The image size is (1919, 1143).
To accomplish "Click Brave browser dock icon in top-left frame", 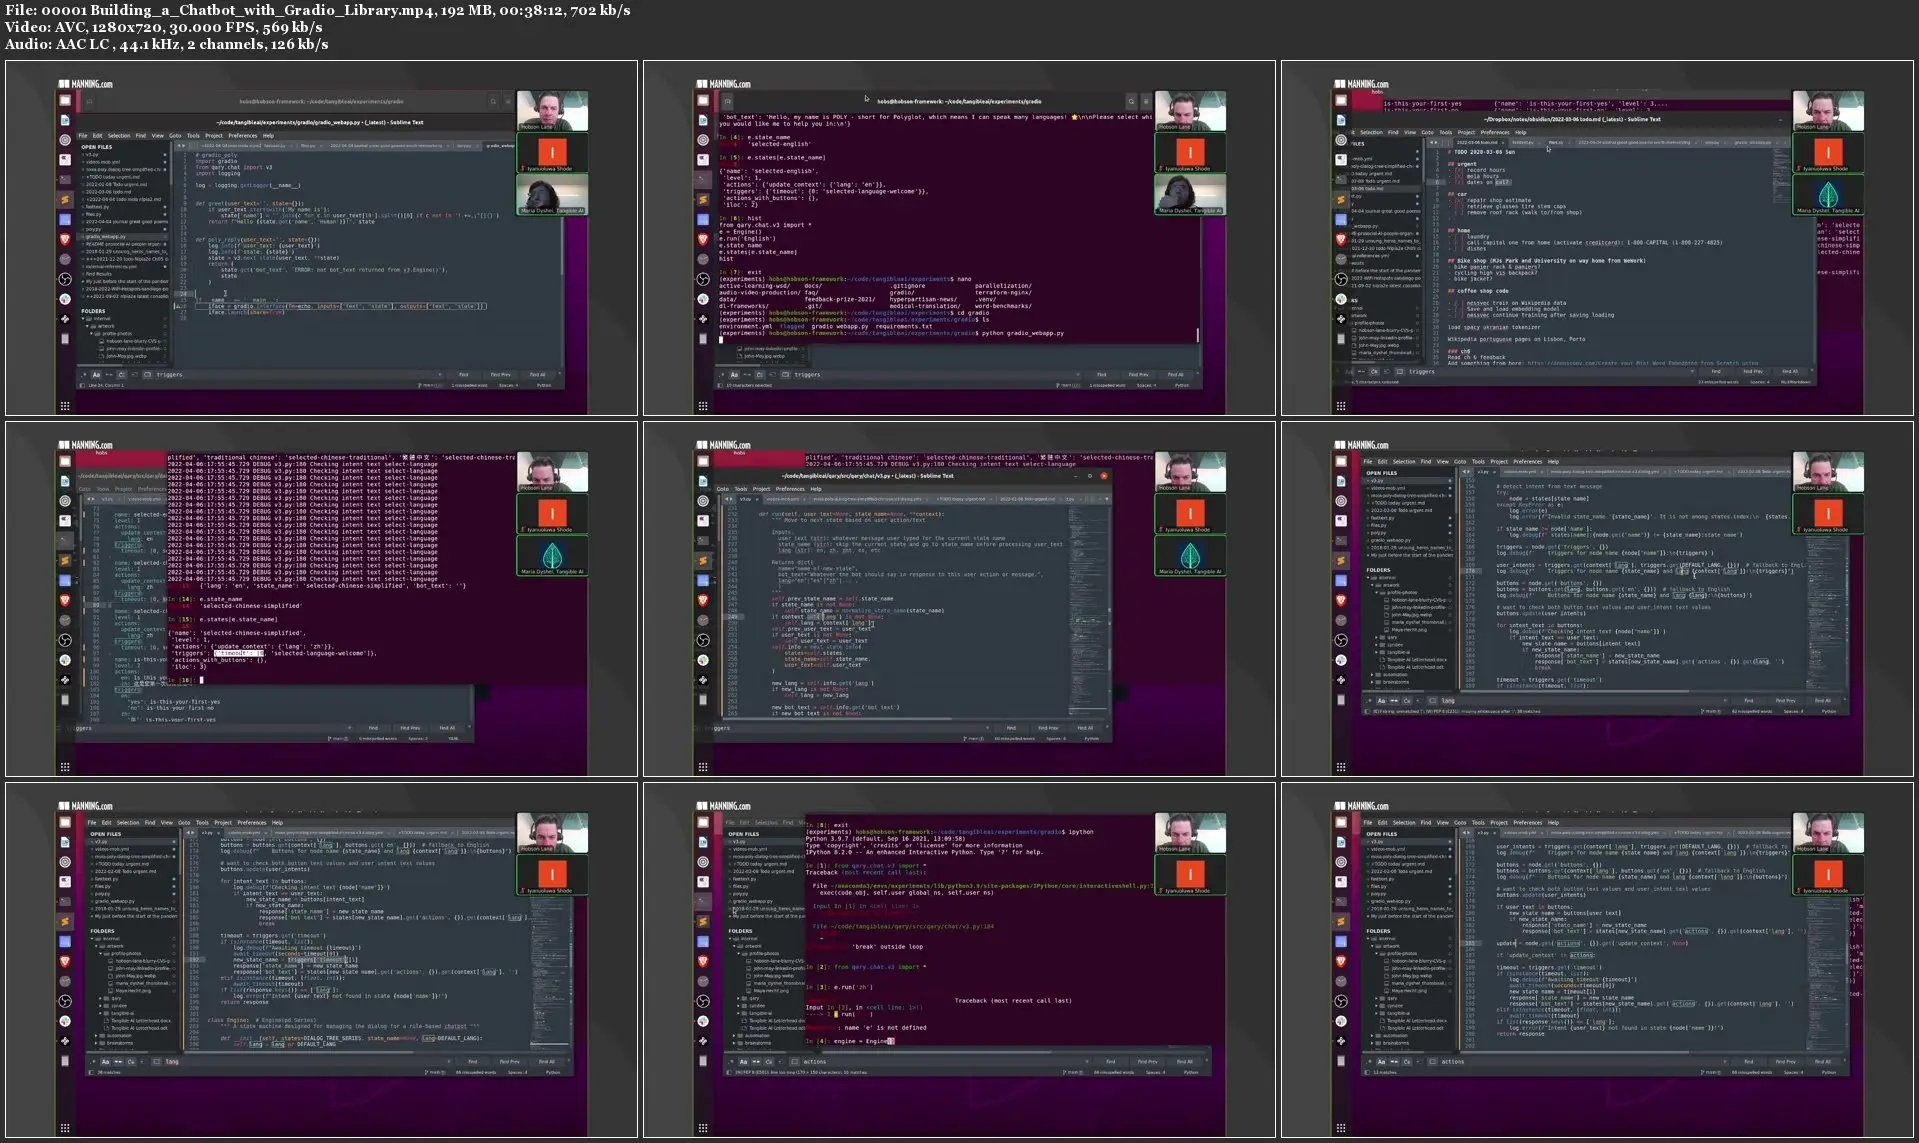I will tap(65, 240).
